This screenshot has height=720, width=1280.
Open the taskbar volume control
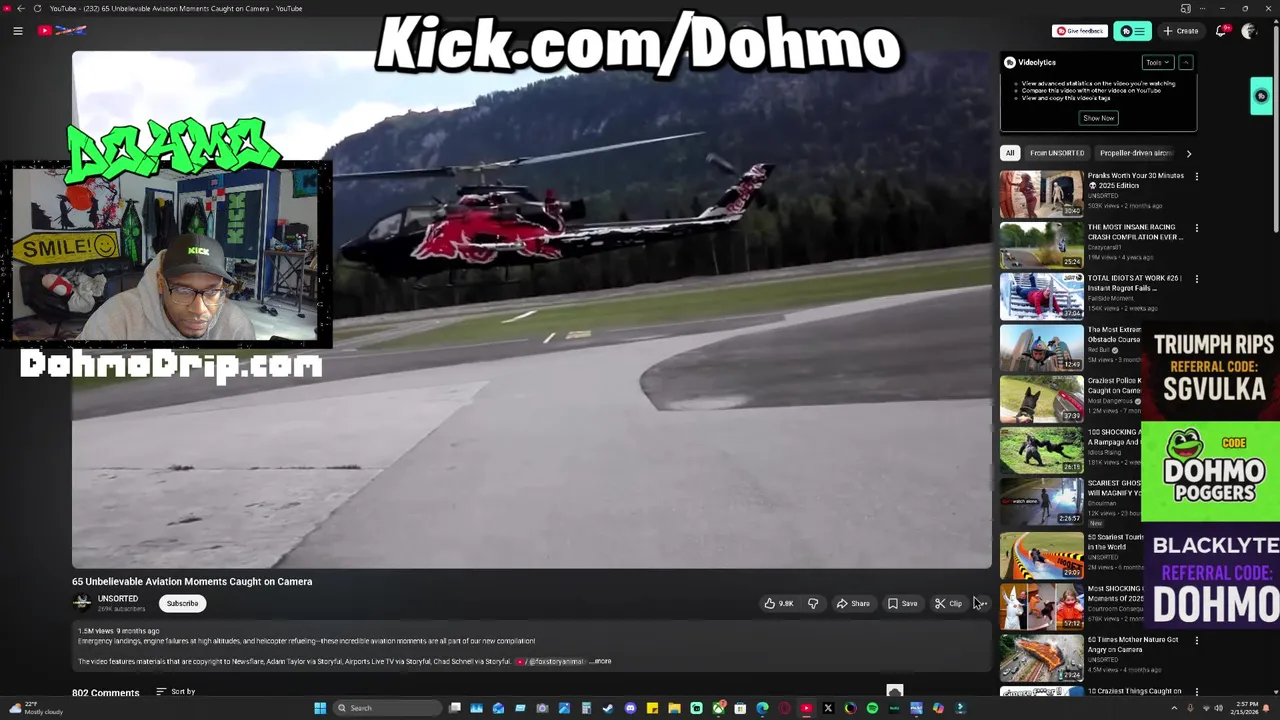pos(1218,708)
